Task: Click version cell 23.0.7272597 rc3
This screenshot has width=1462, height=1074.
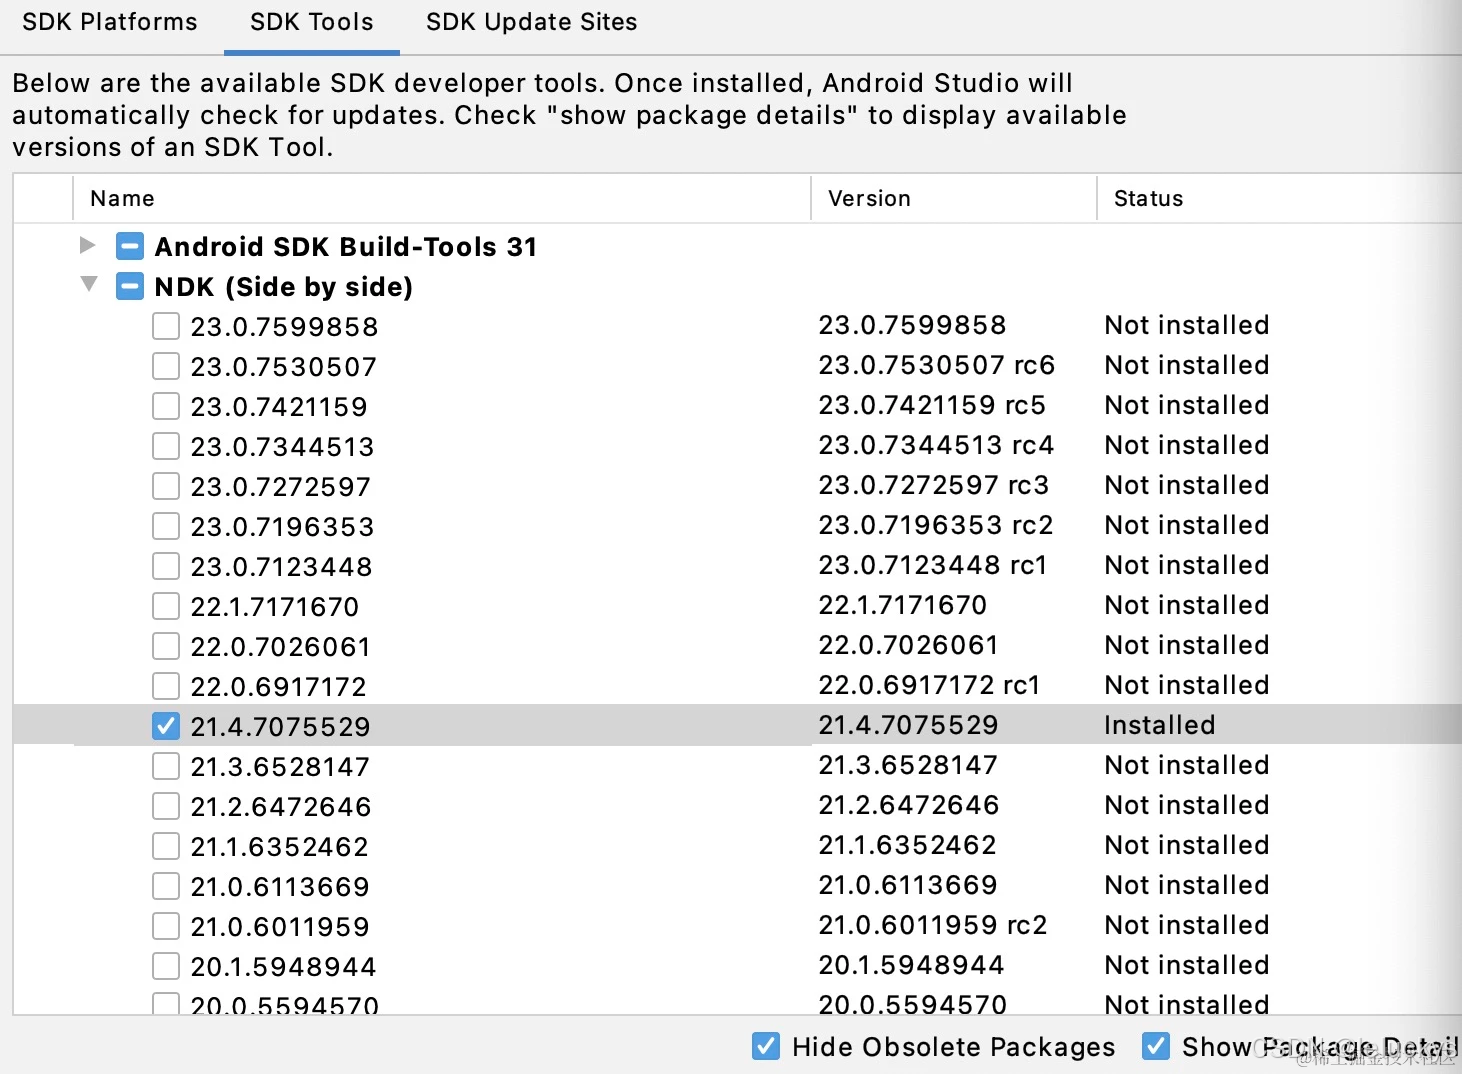Action: click(x=934, y=485)
